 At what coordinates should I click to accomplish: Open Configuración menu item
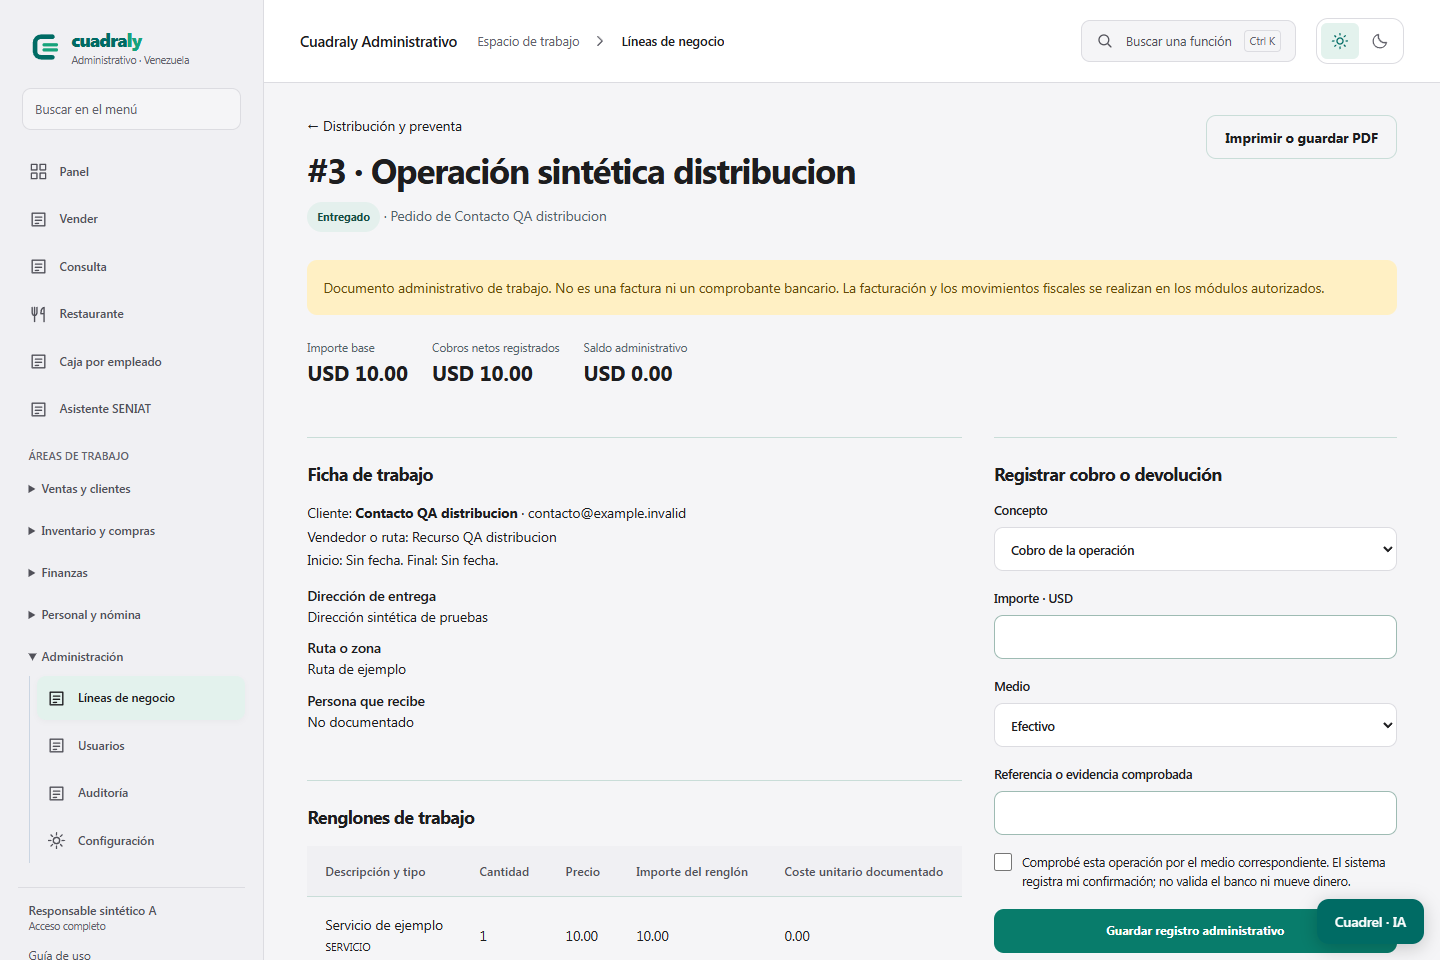click(x=141, y=841)
